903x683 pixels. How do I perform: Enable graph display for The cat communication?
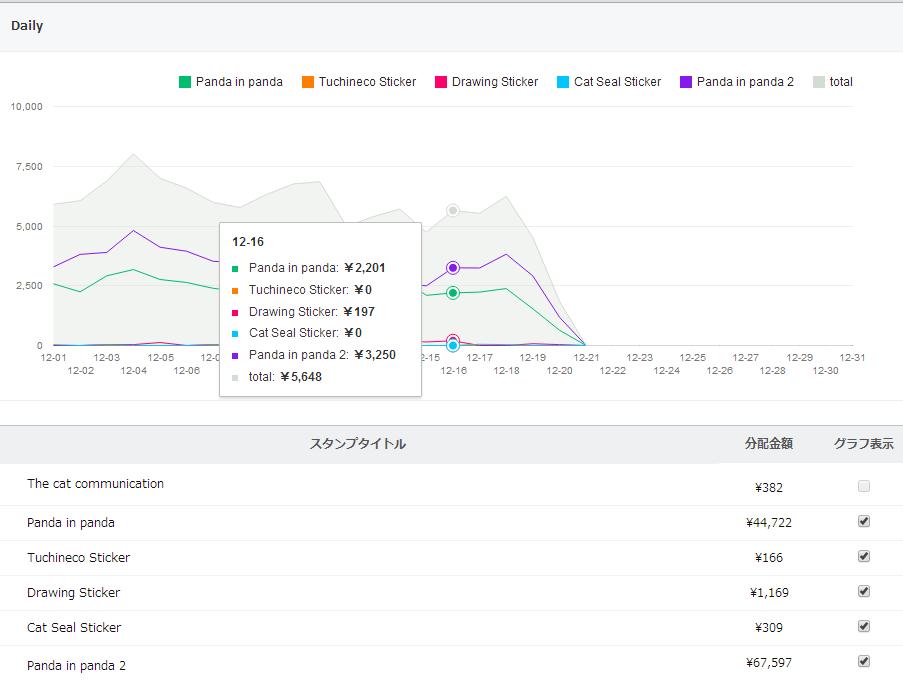click(864, 487)
